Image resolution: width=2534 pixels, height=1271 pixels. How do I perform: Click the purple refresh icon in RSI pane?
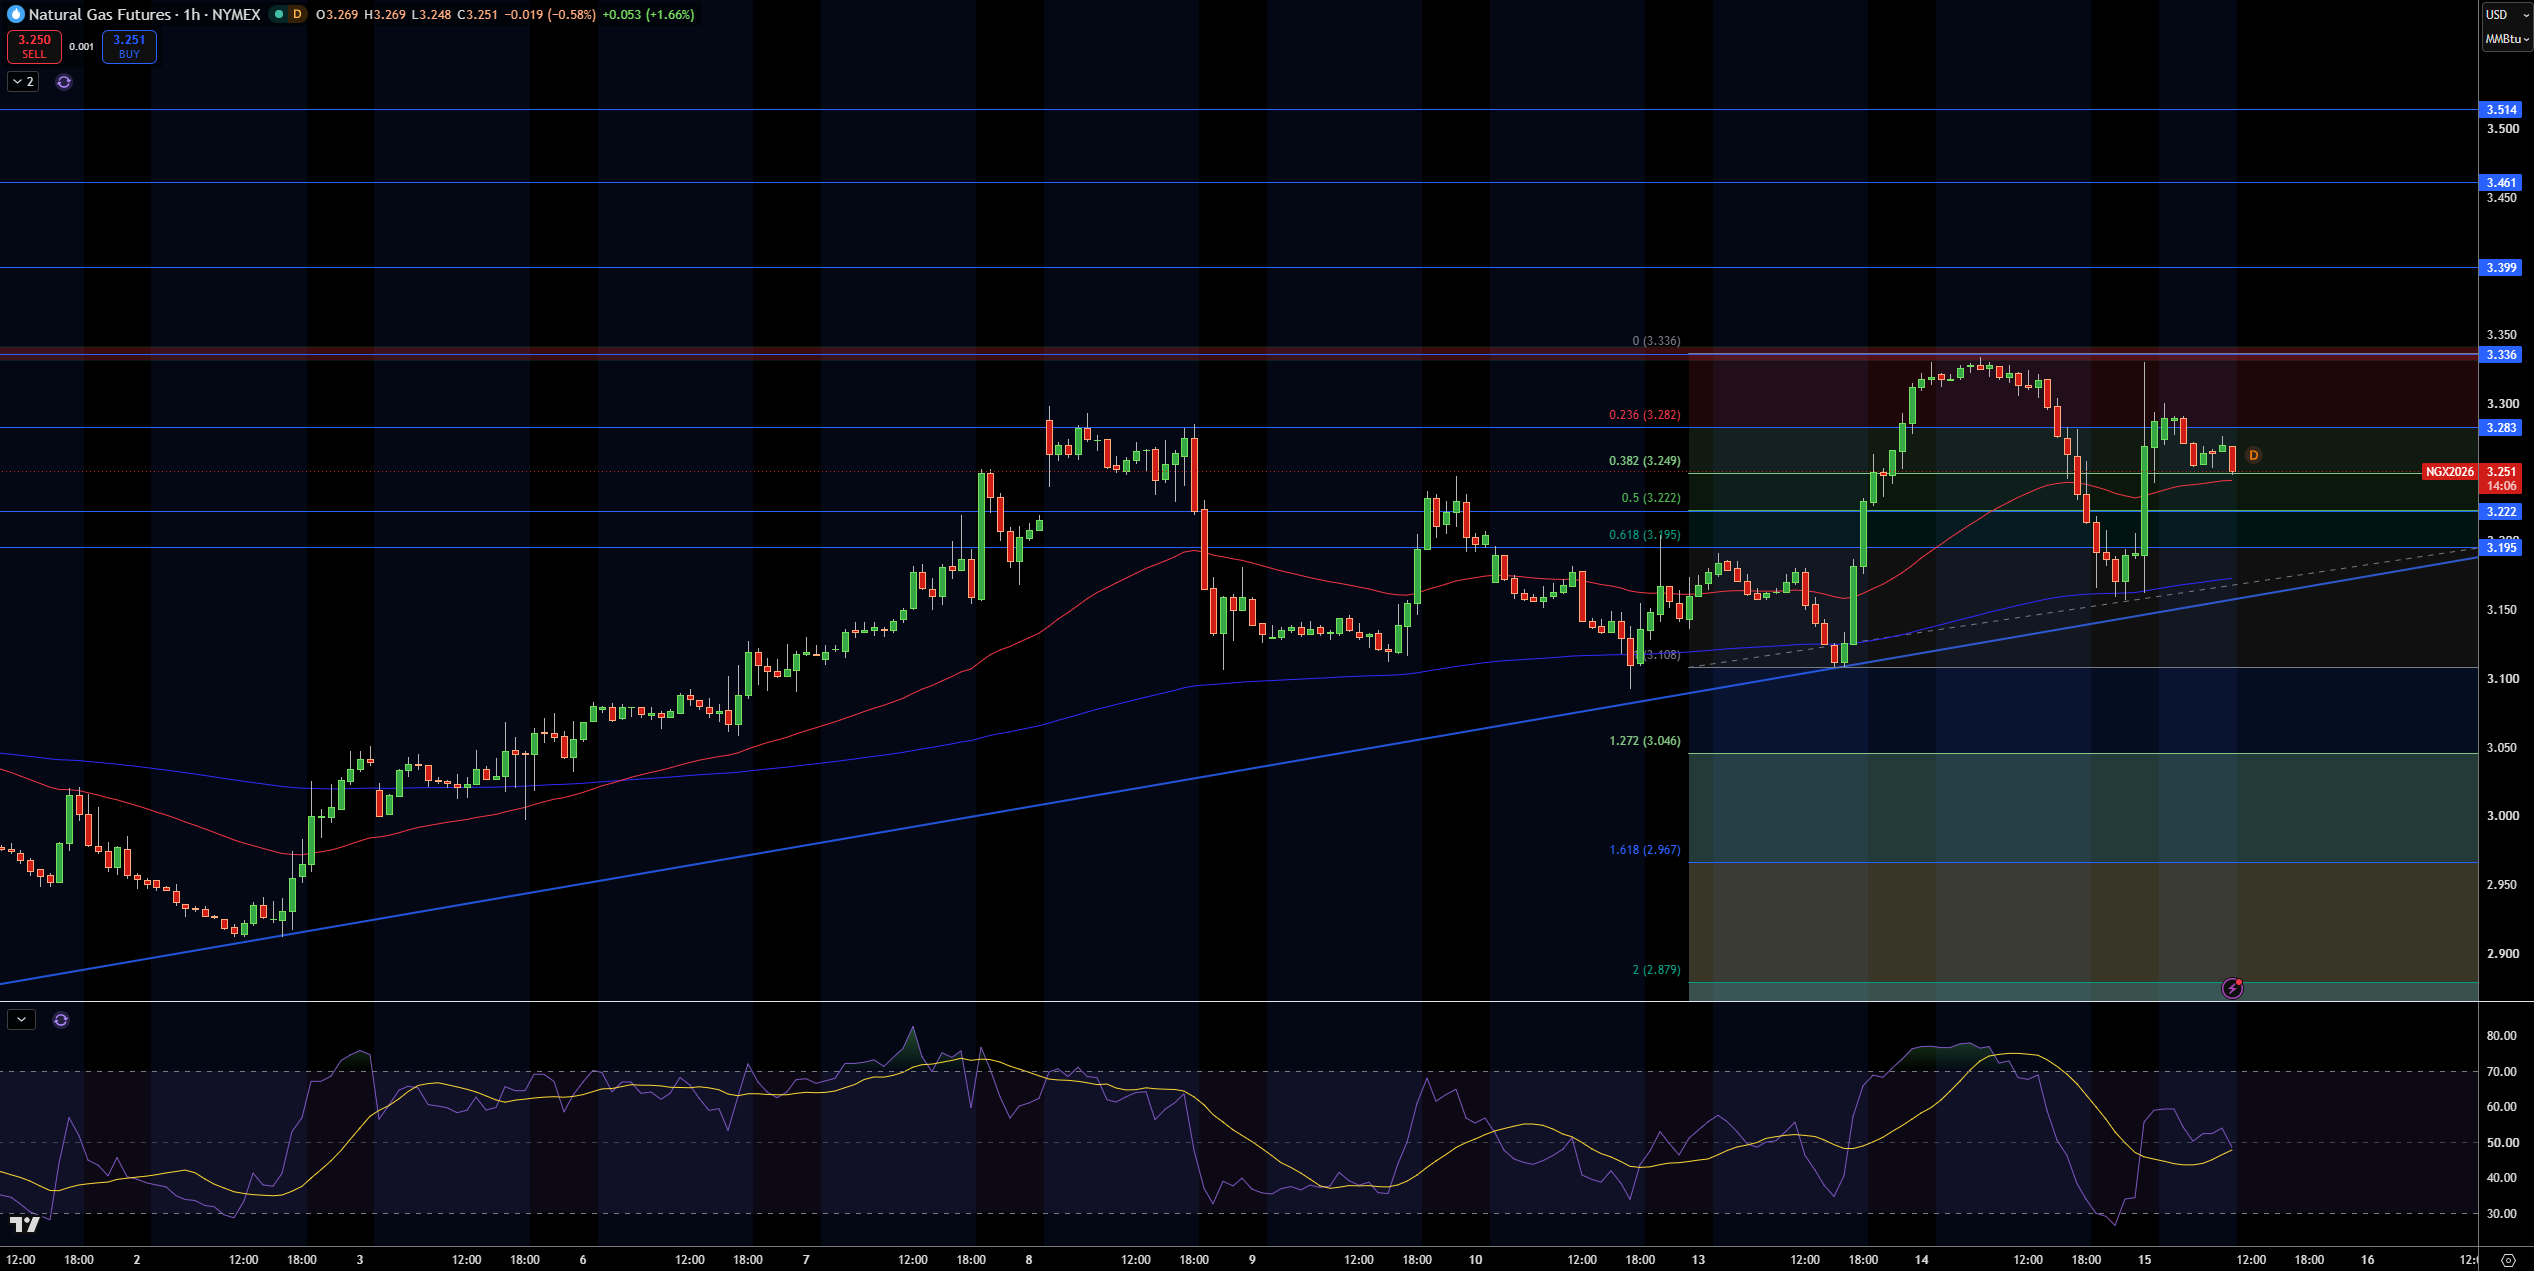[61, 1020]
